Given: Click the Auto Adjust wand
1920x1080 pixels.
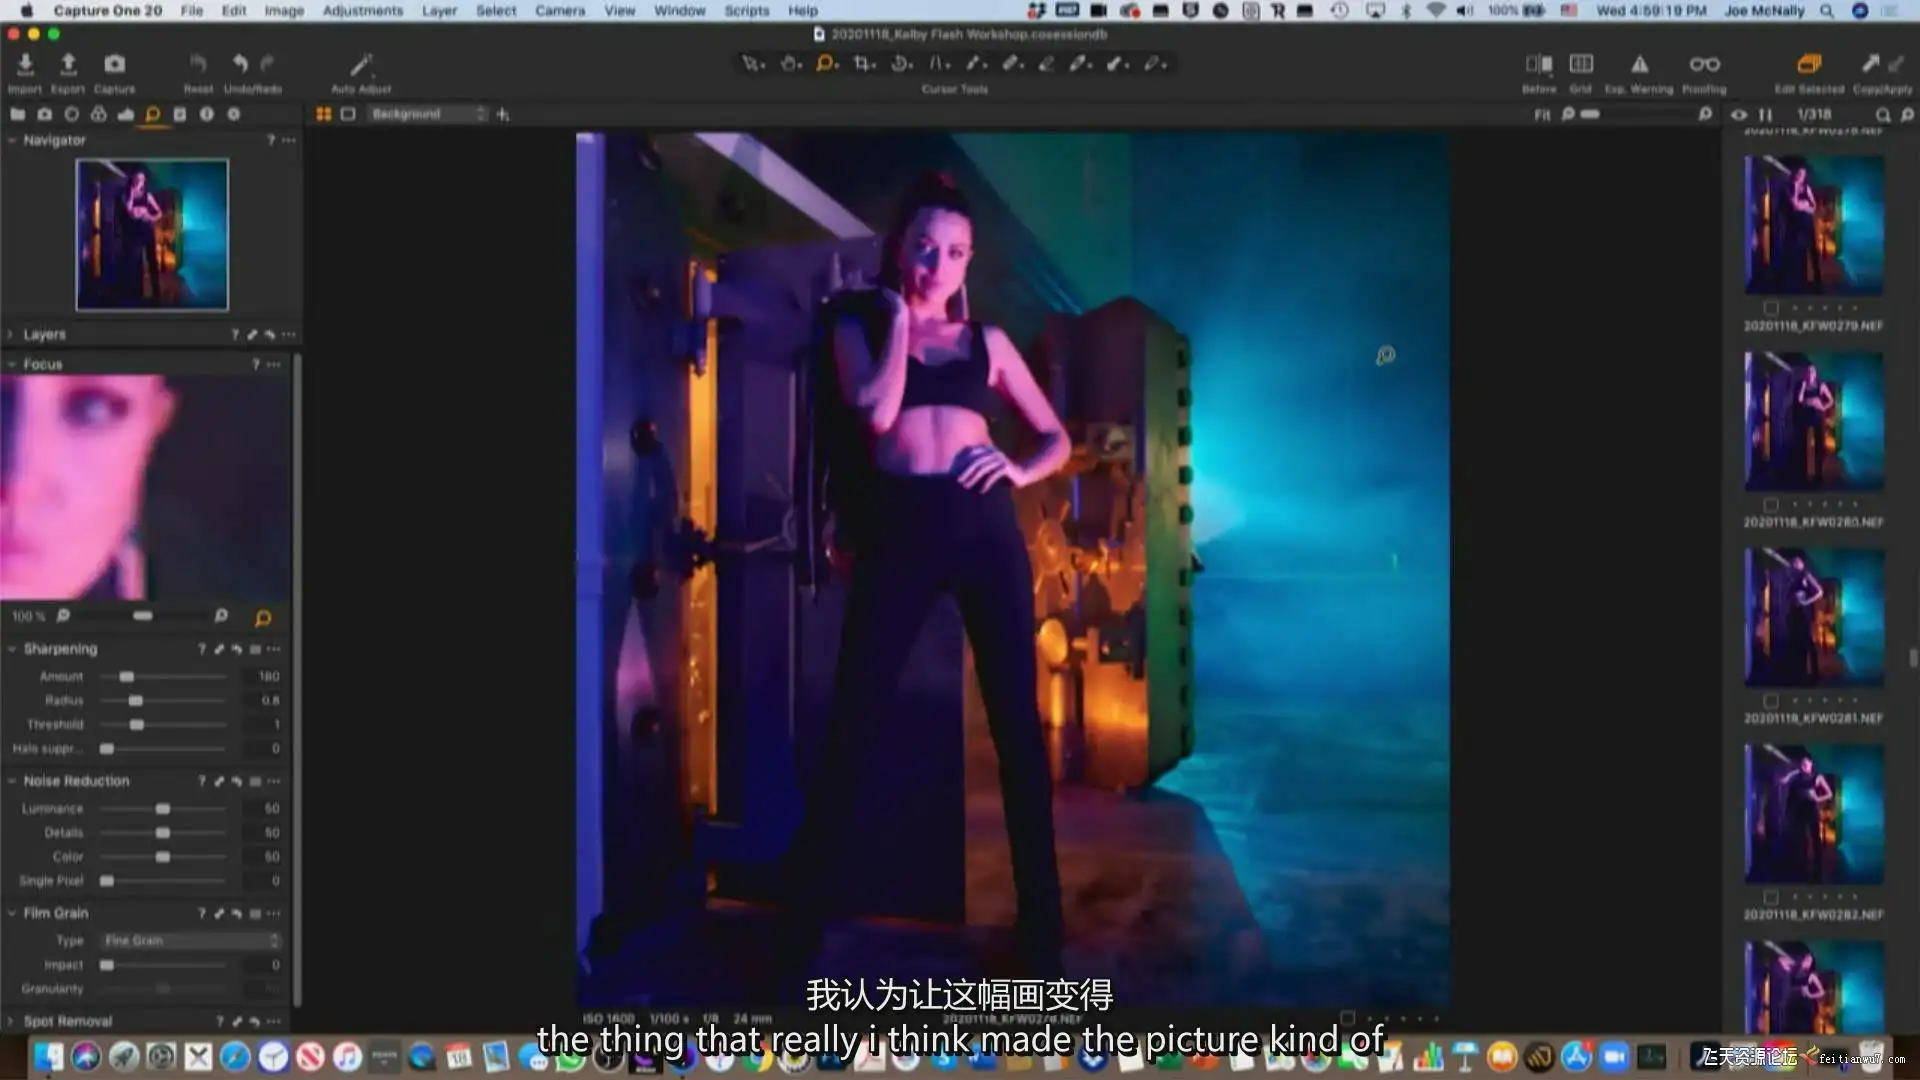Looking at the screenshot, I should (361, 65).
